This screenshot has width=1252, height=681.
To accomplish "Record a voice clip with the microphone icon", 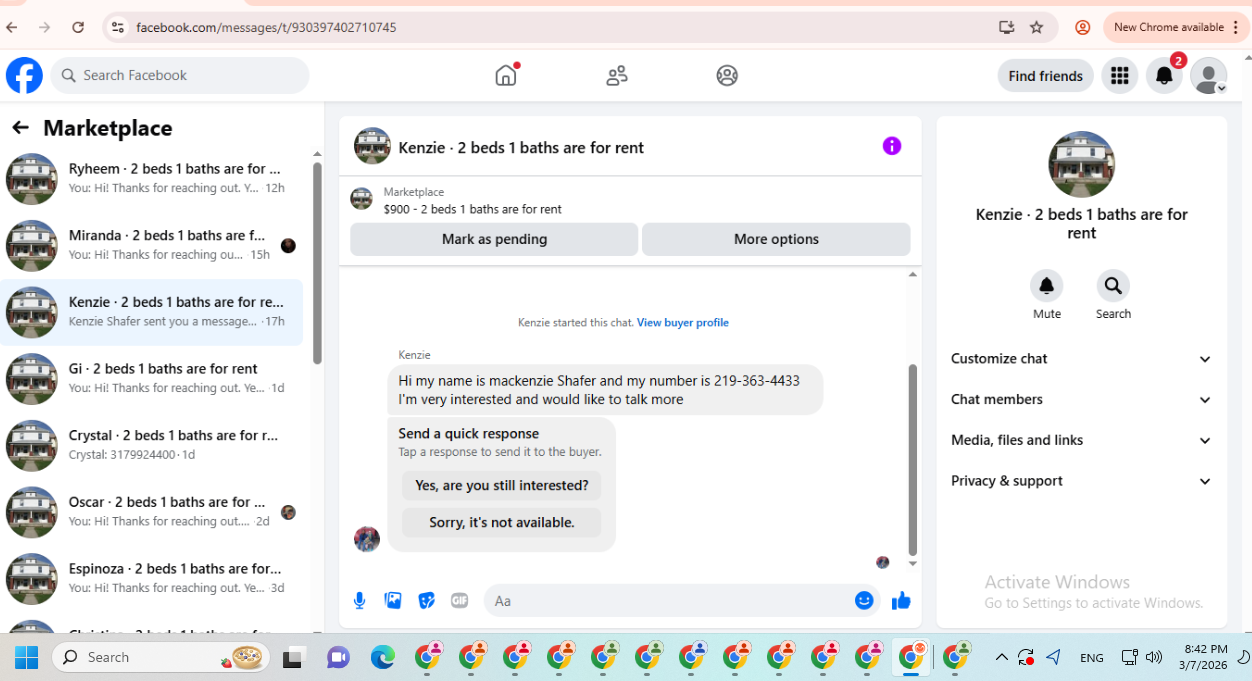I will tap(360, 600).
